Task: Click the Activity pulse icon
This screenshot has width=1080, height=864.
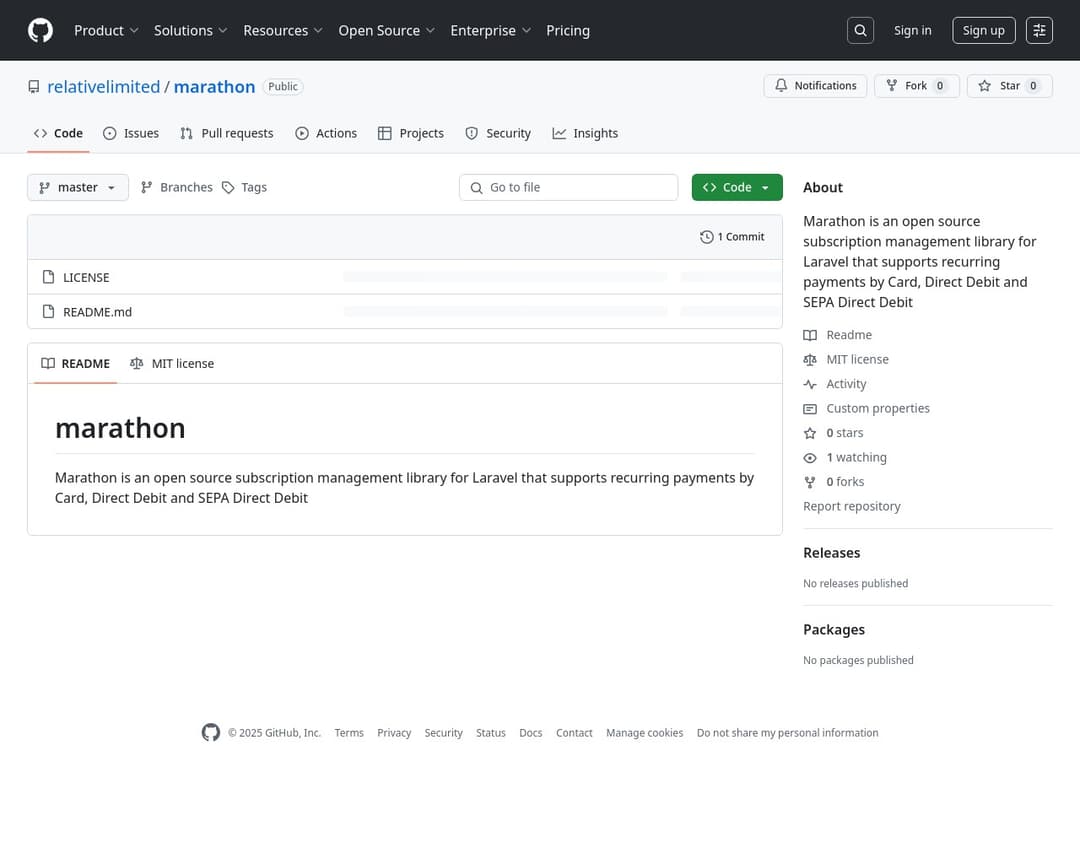Action: click(810, 384)
